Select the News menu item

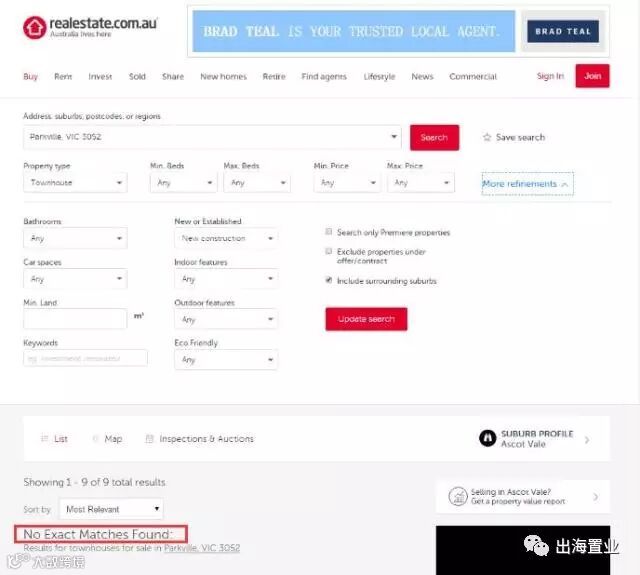[422, 76]
